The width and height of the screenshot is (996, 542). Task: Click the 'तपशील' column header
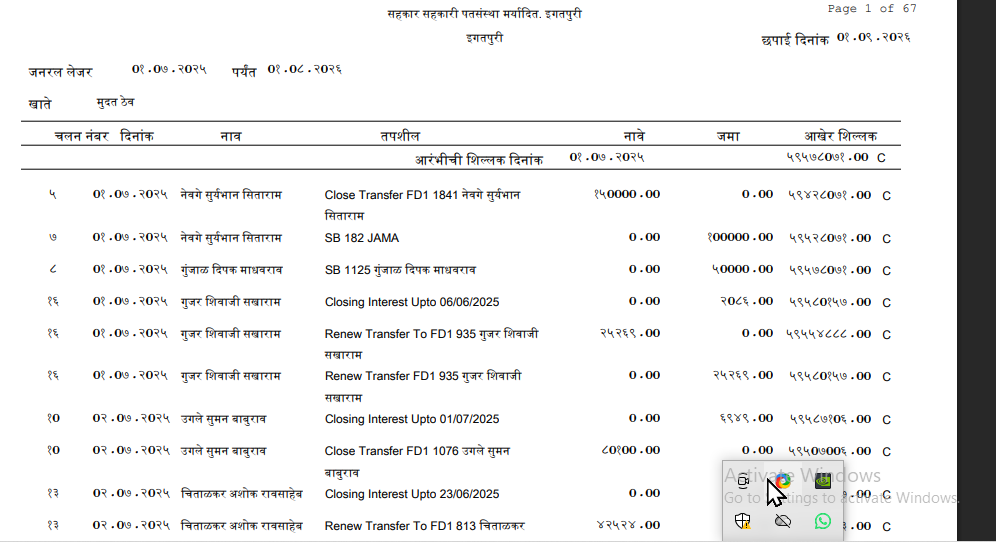pos(400,136)
